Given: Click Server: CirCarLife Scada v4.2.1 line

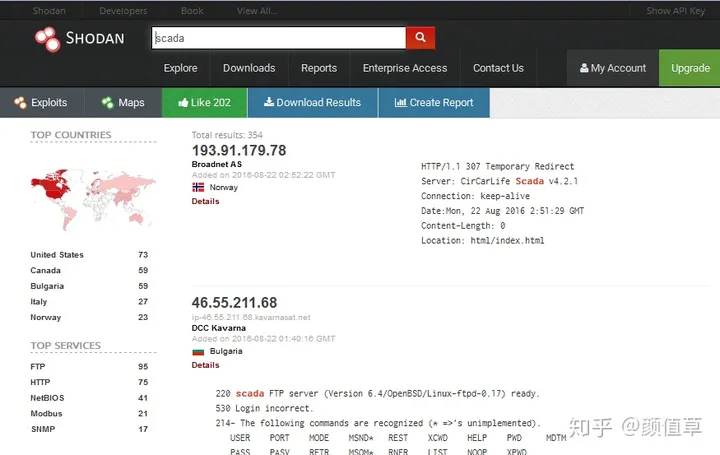Looking at the screenshot, I should [x=499, y=181].
